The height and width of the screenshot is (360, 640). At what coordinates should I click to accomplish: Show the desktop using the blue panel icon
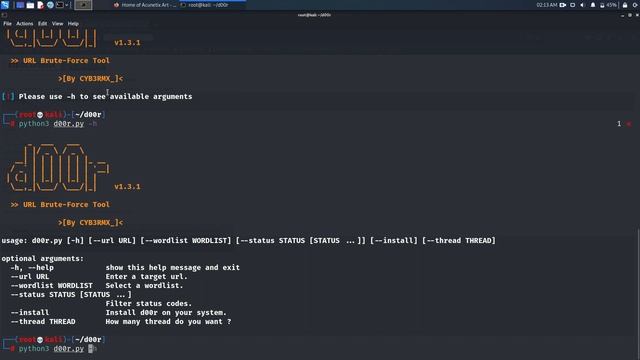[x=20, y=5]
